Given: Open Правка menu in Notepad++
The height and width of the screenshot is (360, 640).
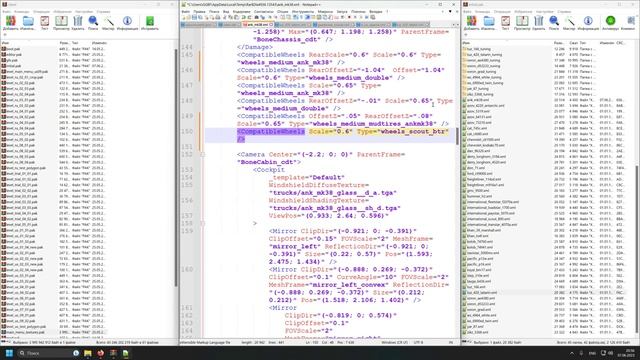Looking at the screenshot, I should click(199, 11).
